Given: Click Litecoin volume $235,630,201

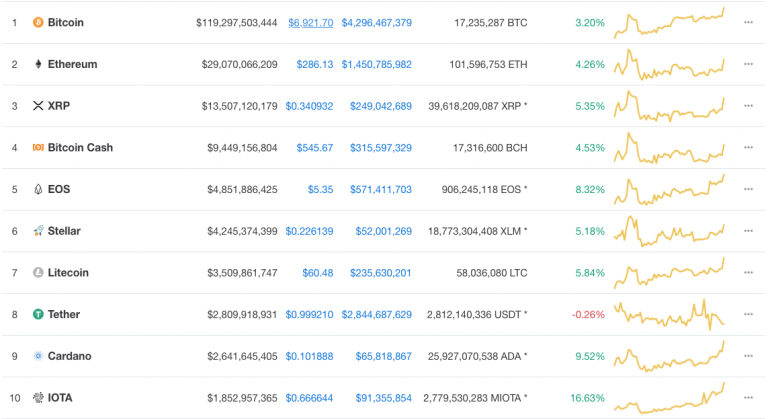Looking at the screenshot, I should click(381, 272).
